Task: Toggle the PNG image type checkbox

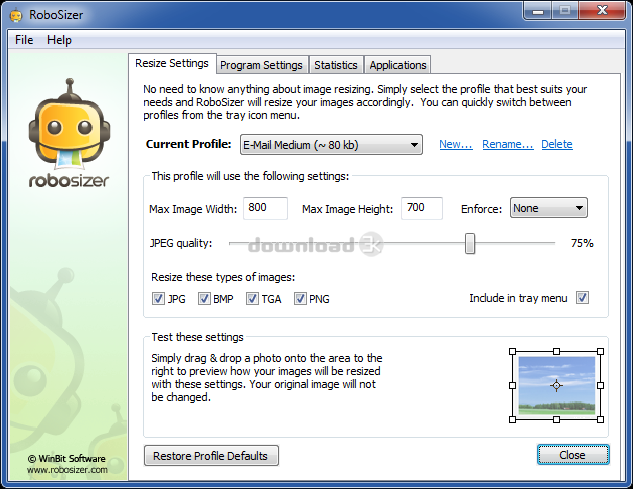Action: [300, 298]
